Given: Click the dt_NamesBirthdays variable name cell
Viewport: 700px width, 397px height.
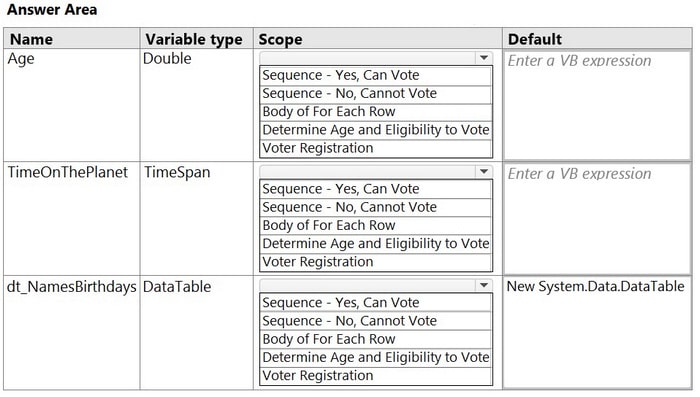Looking at the screenshot, I should [x=71, y=287].
